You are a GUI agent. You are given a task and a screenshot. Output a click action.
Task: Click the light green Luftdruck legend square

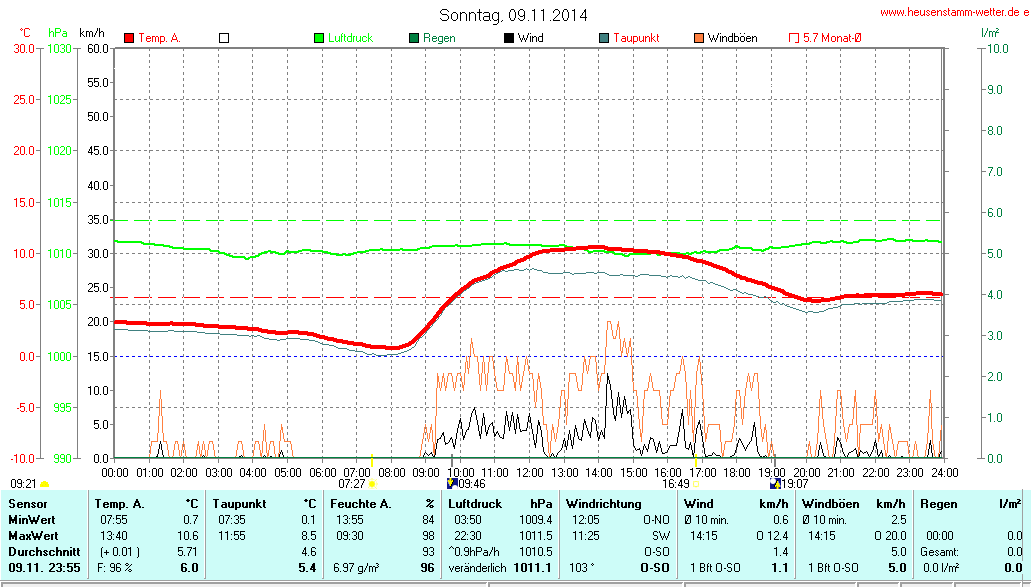319,38
